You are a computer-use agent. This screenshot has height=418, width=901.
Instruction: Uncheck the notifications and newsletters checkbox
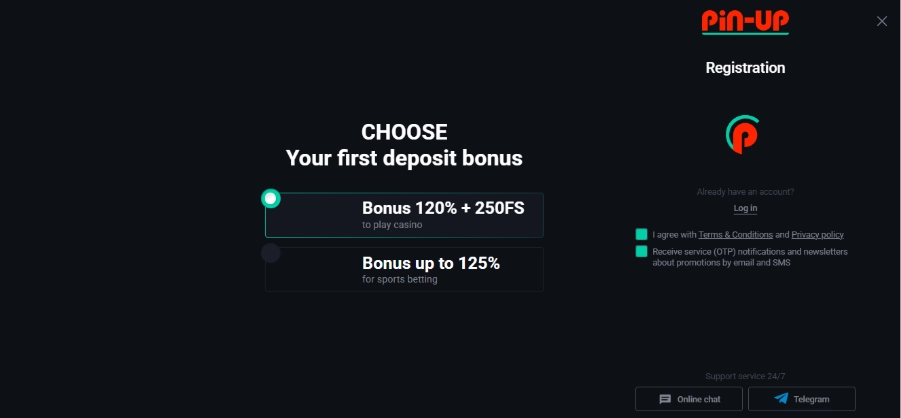click(641, 252)
